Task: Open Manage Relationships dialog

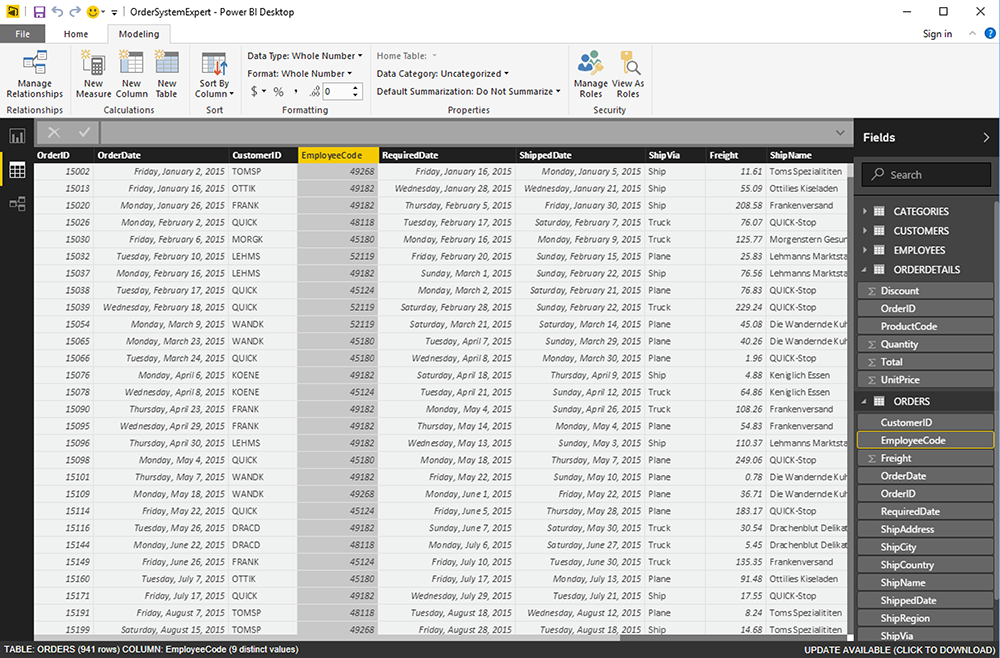Action: click(35, 75)
